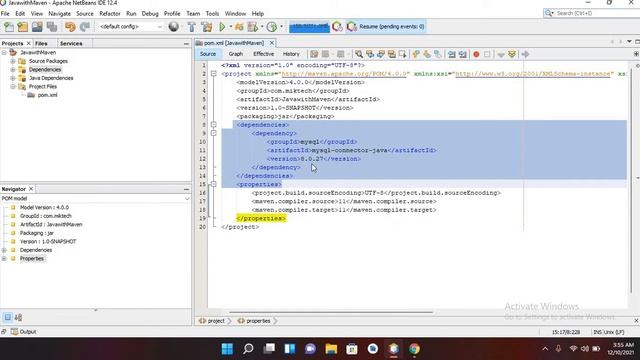
Task: Click the Save All toolbar icon
Action: [52, 27]
